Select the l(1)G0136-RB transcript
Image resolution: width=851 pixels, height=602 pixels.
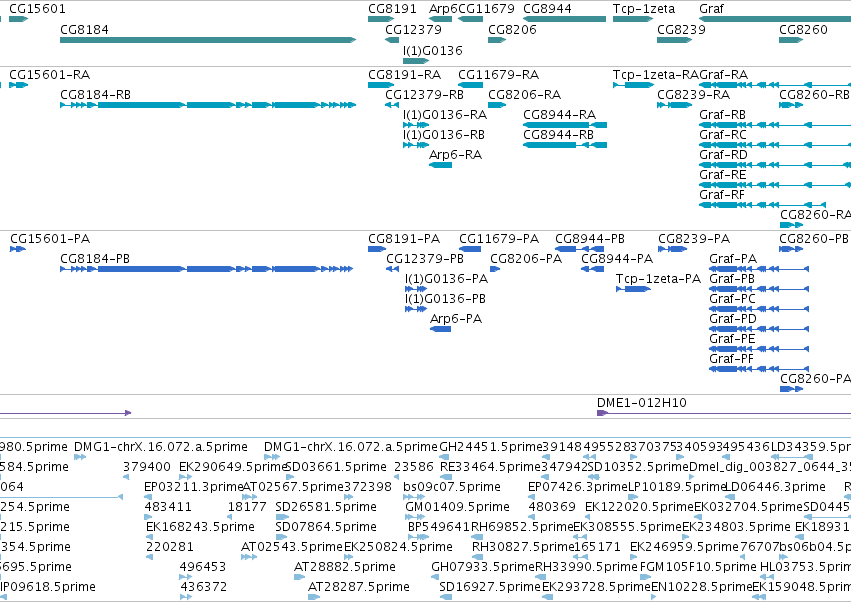[x=416, y=145]
